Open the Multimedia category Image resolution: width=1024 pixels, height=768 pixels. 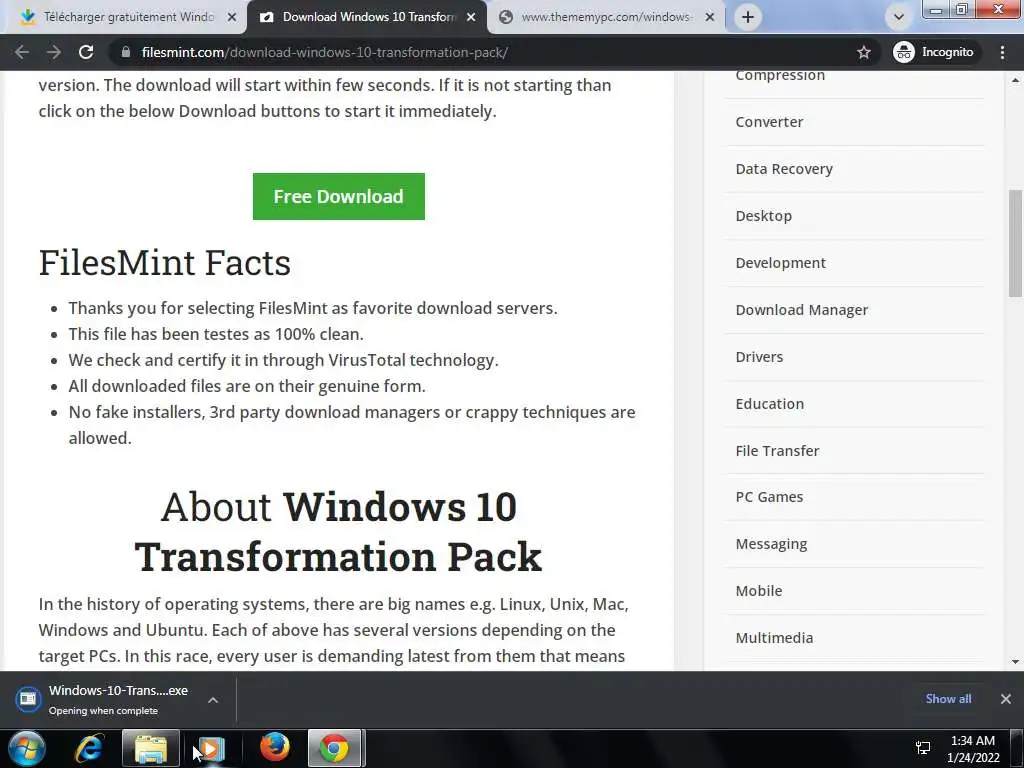(775, 638)
